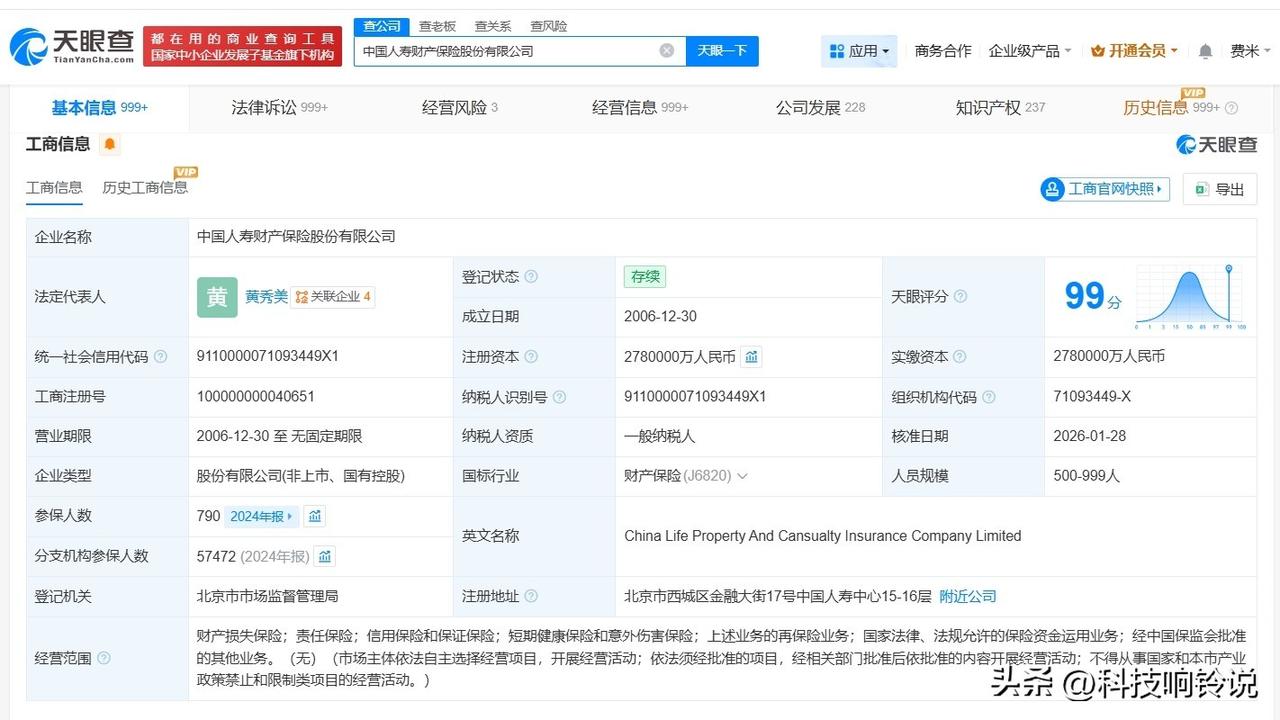Select 工商注册号 value 100000000040651
This screenshot has height=720, width=1280.
click(x=256, y=397)
